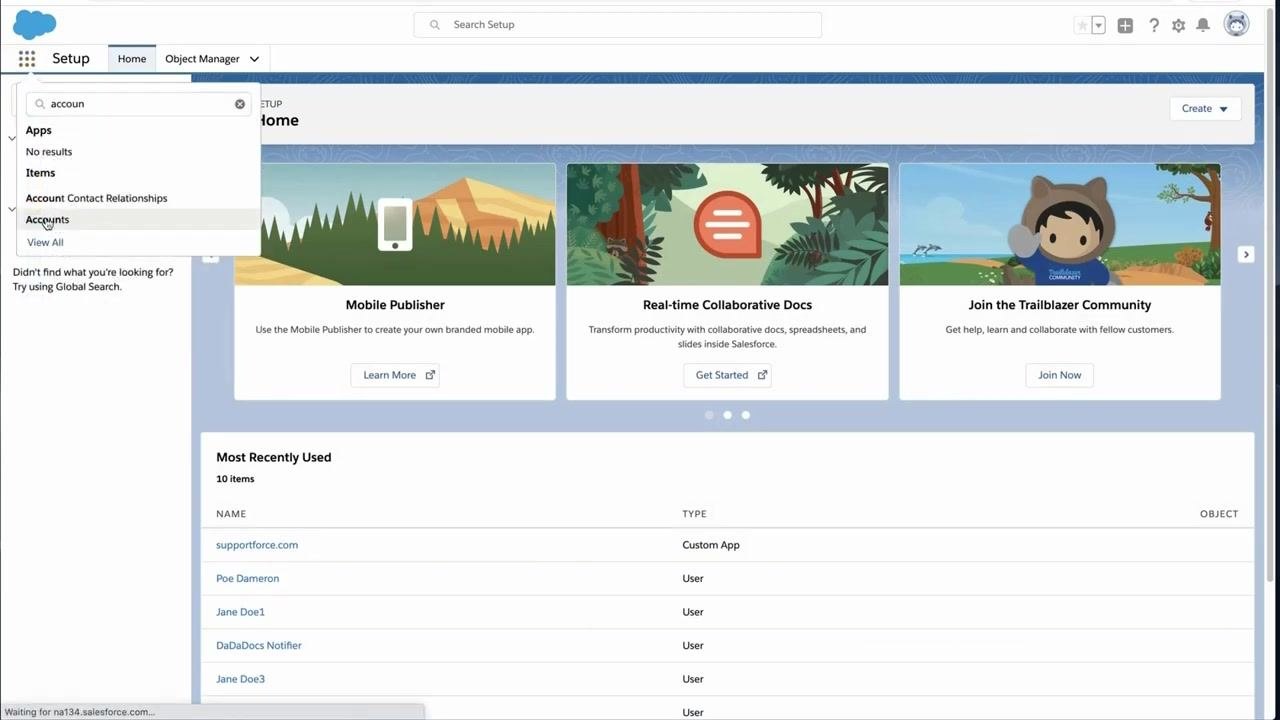Viewport: 1280px width, 720px height.
Task: Click the NAME column header
Action: click(231, 514)
